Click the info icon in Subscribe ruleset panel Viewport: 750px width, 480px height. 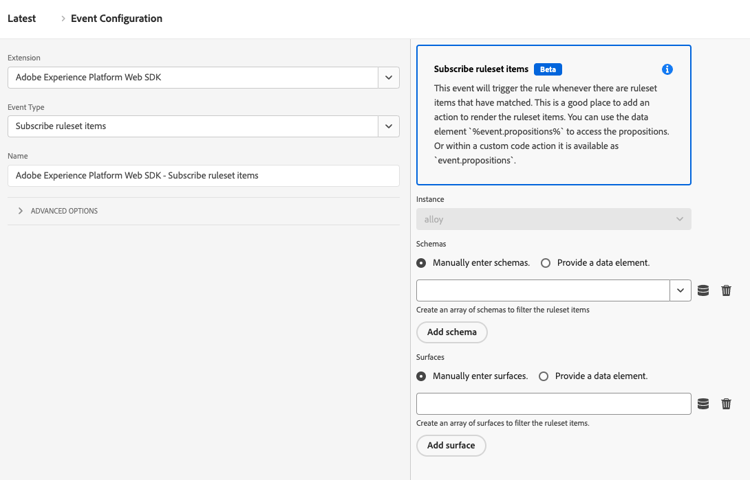coord(667,69)
